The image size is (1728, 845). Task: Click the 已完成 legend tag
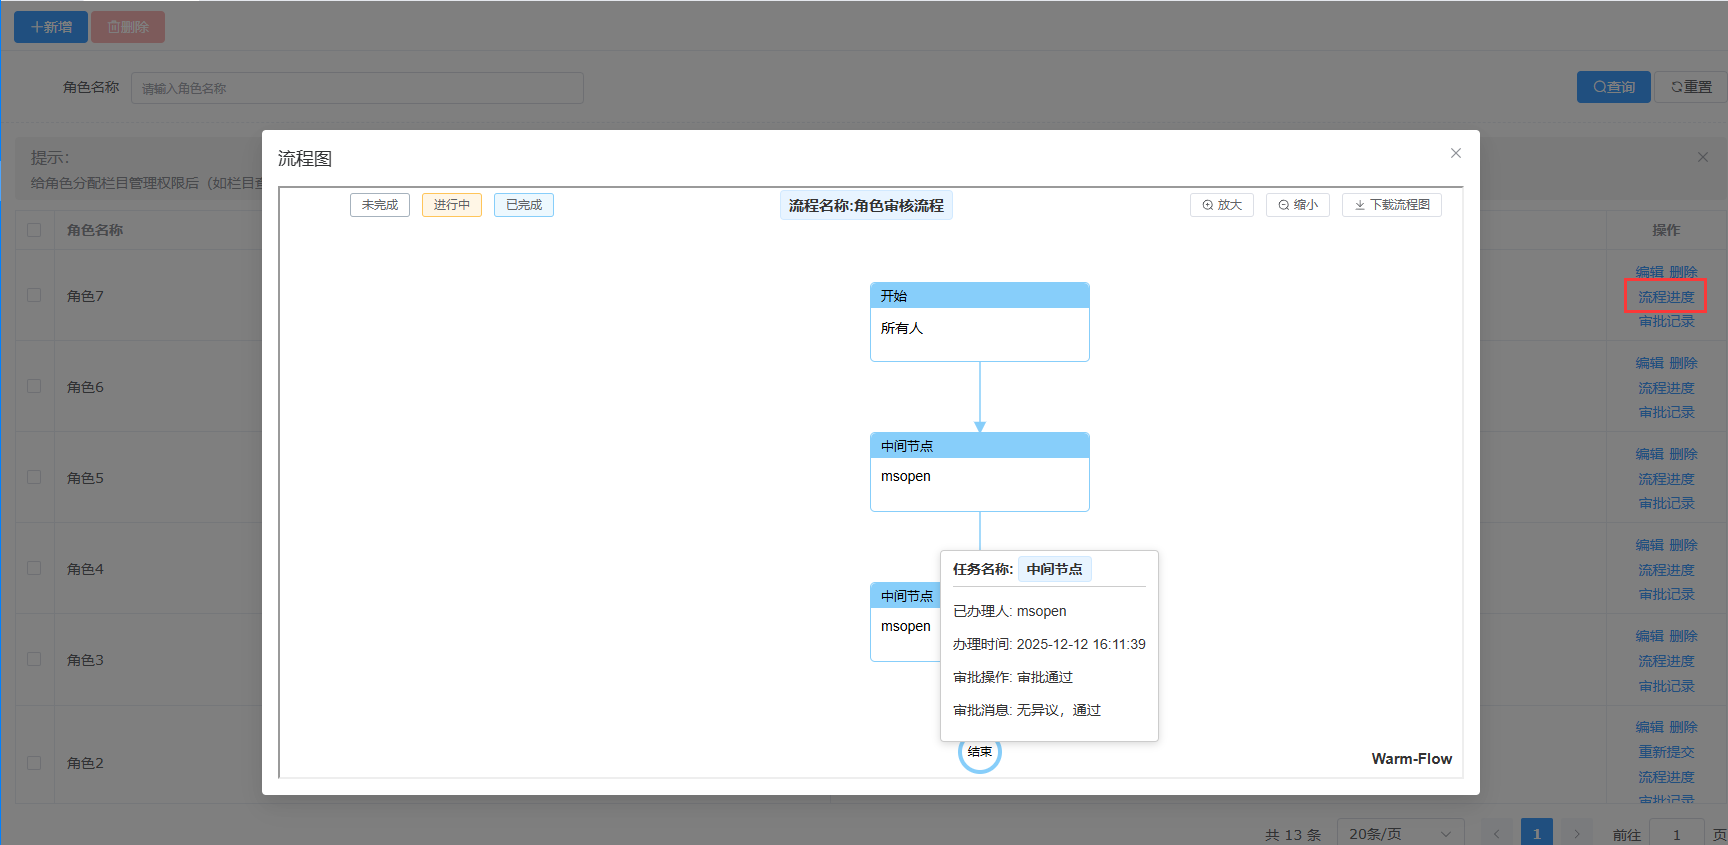(x=523, y=205)
